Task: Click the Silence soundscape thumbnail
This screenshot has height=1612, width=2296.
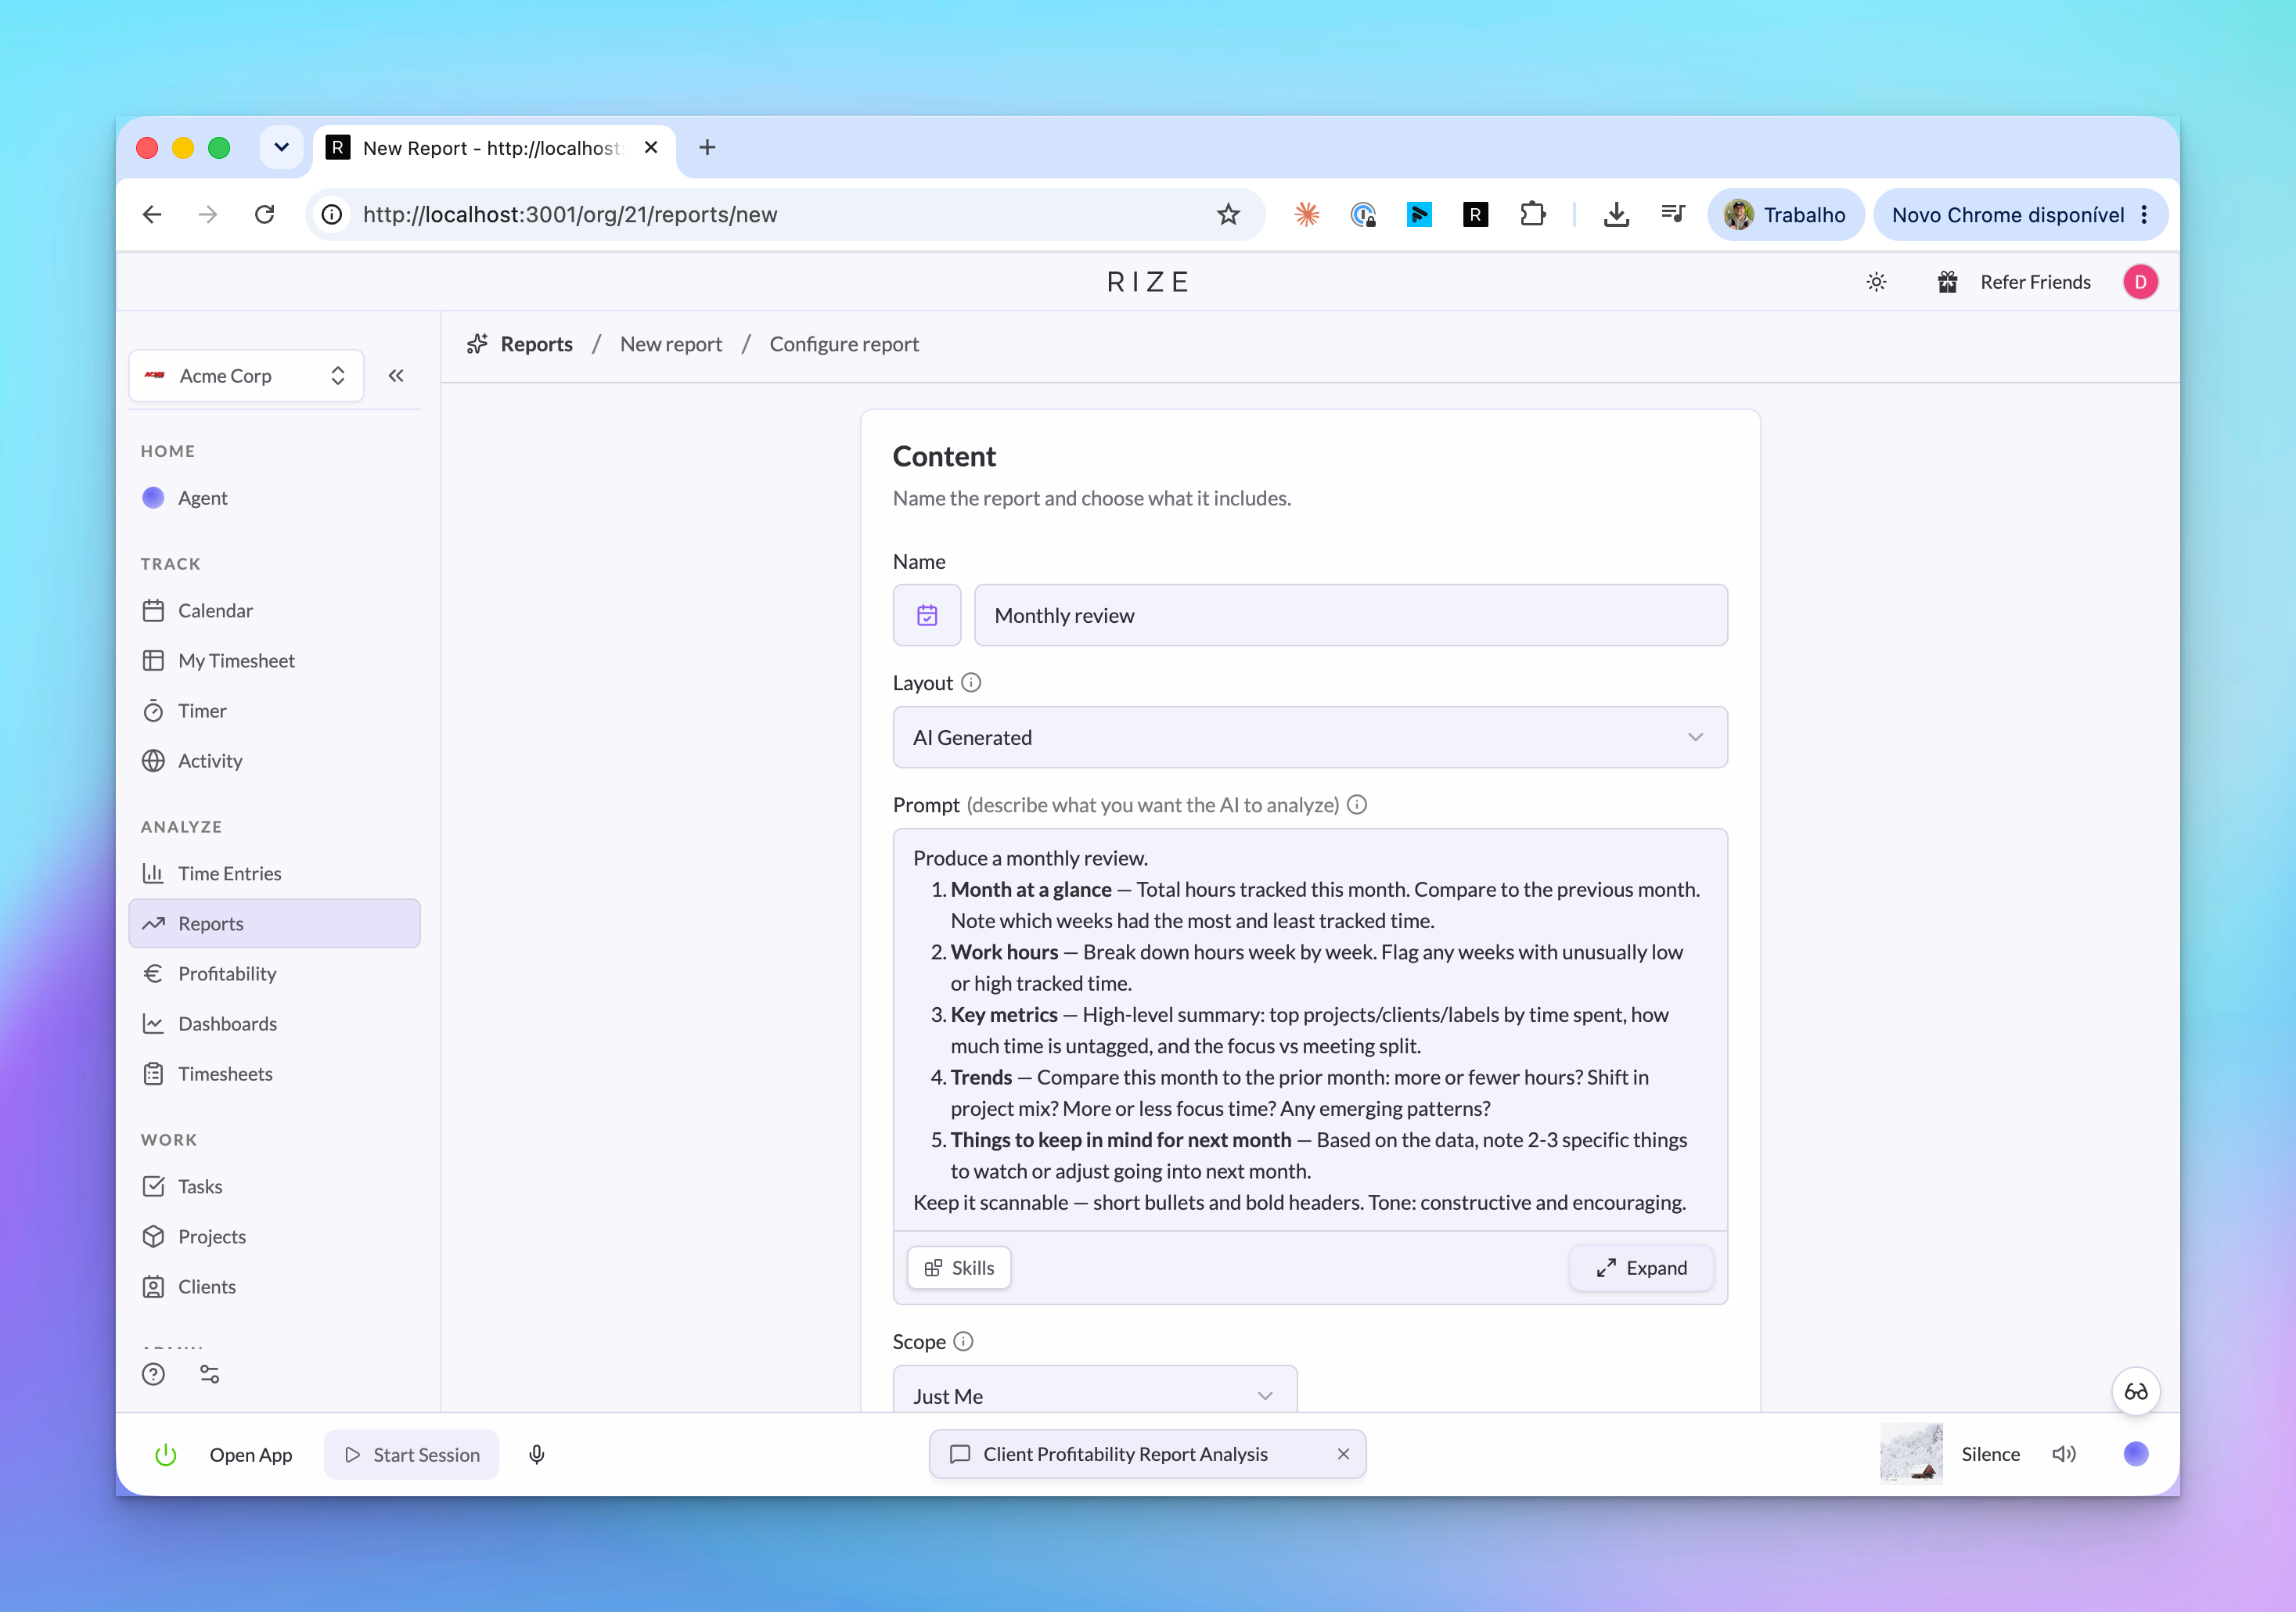Action: 1911,1453
